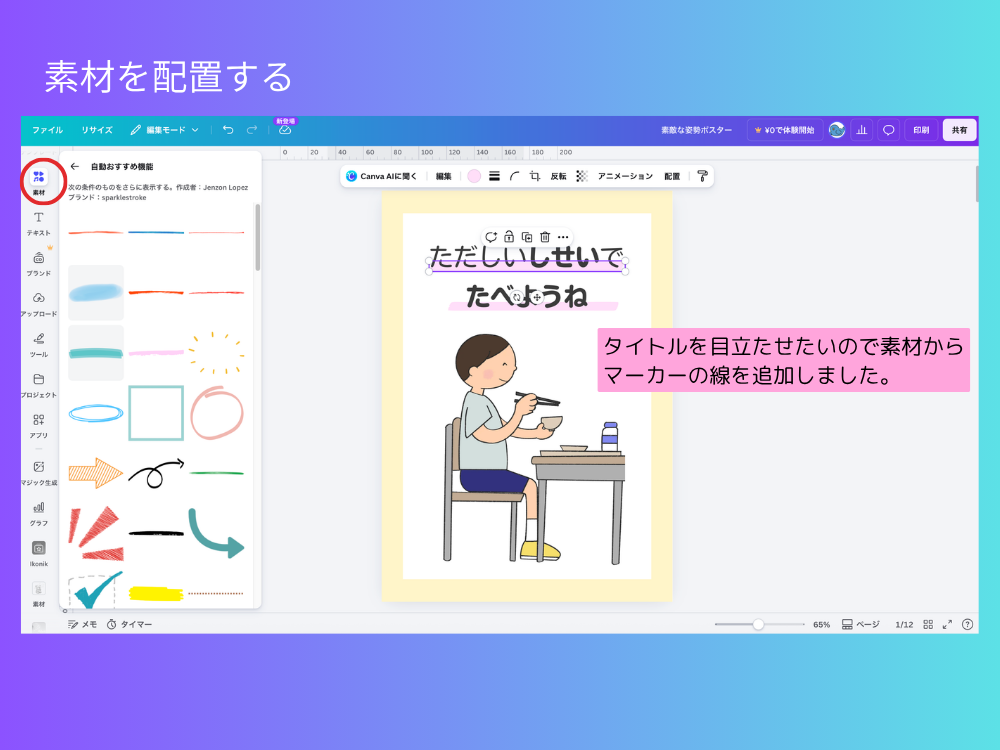Select the pale pink marker line element
This screenshot has height=750, width=1000.
tap(156, 353)
